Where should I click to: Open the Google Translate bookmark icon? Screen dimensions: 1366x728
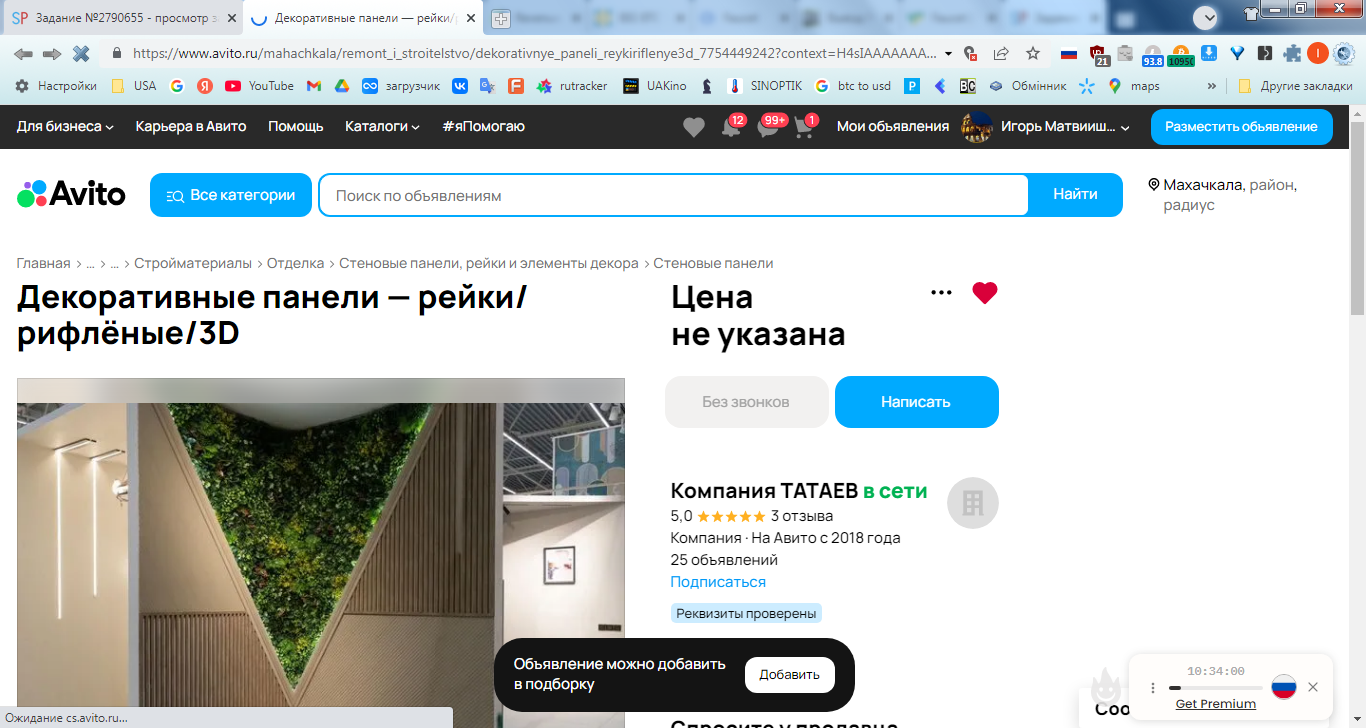click(x=487, y=86)
